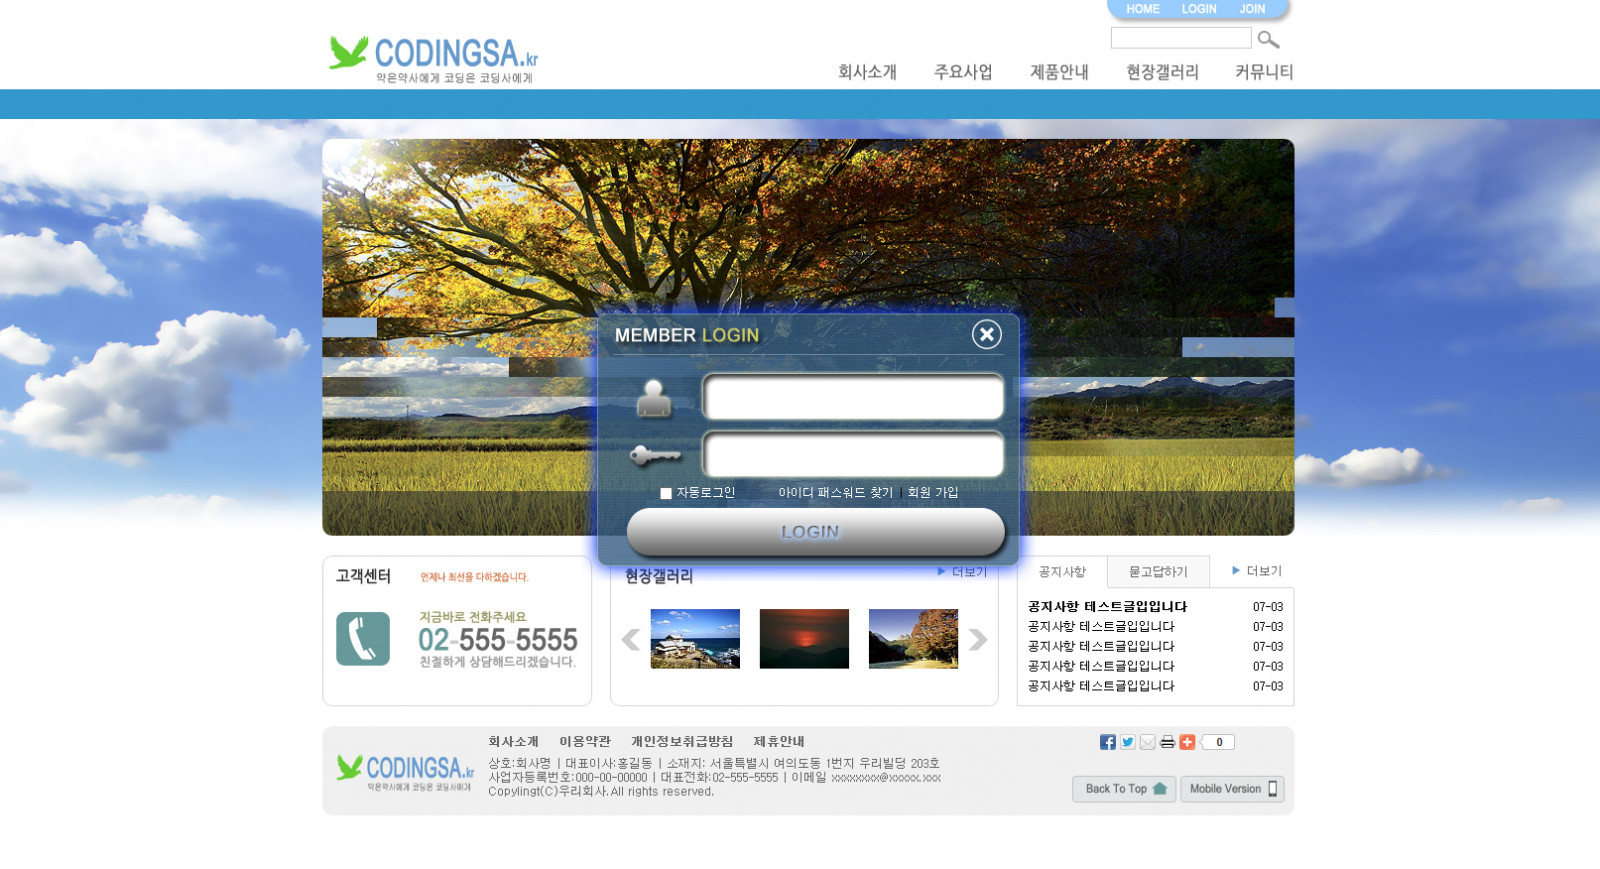Open the 커뮤니티 top menu
Image resolution: width=1600 pixels, height=869 pixels.
1264,72
